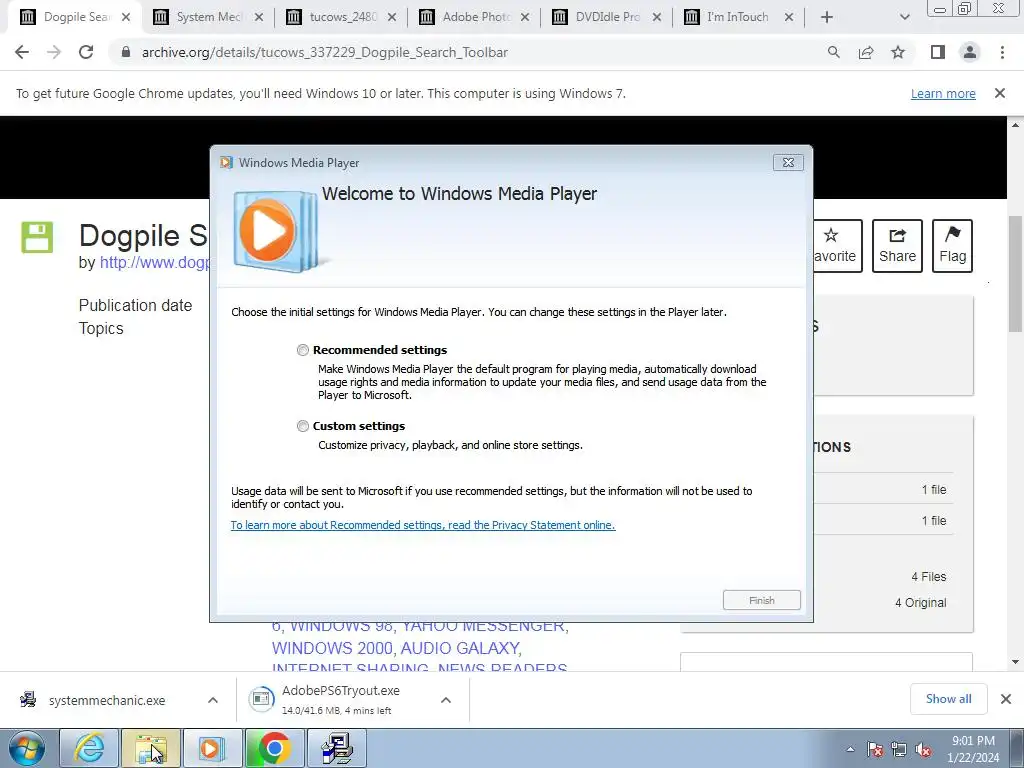
Task: Open the systemmechanic.exe downloaded file
Action: (x=107, y=700)
